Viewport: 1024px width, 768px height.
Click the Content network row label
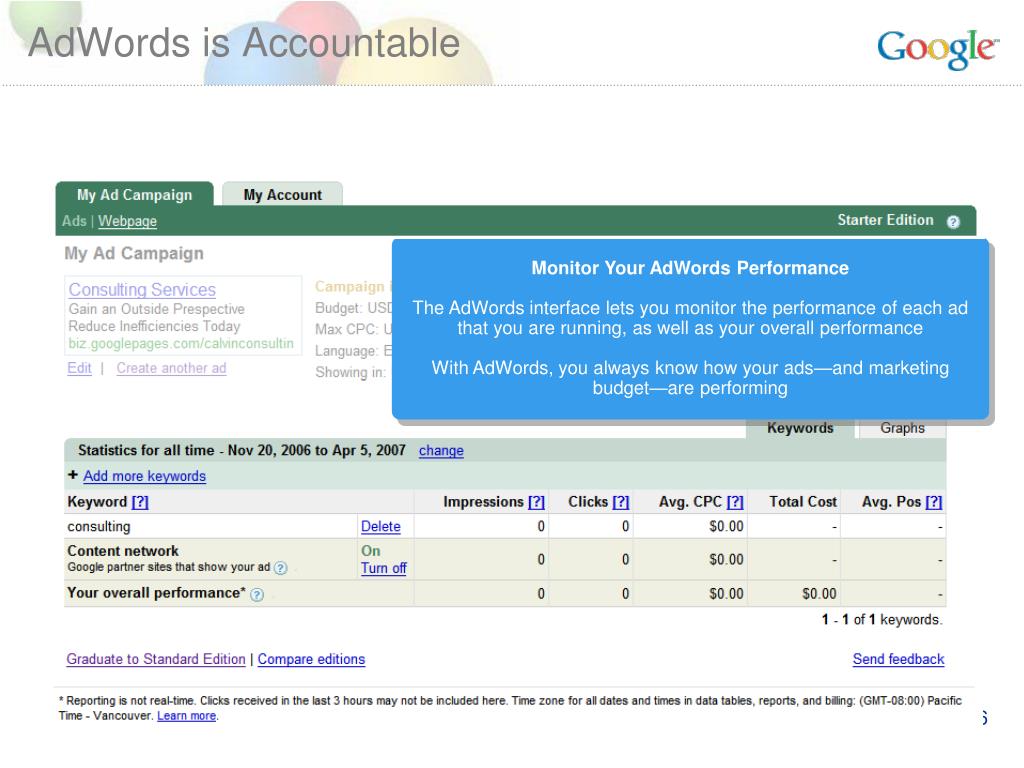coord(123,551)
